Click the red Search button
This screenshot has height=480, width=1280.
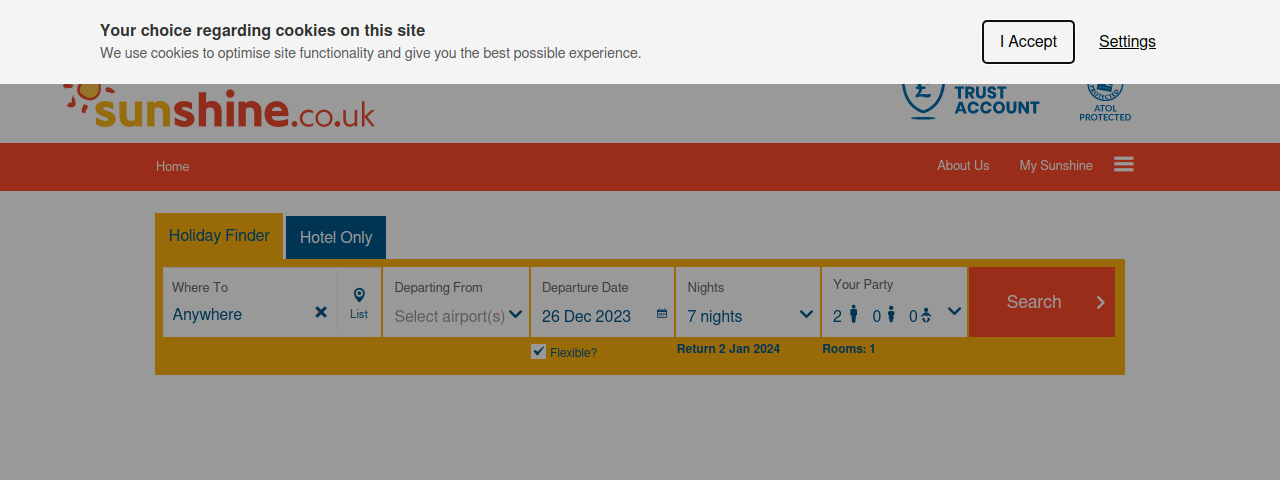tap(1042, 302)
